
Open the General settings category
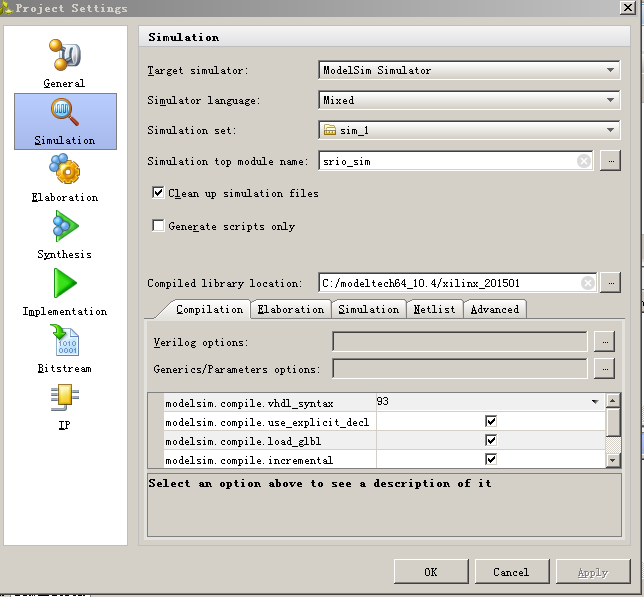64,63
